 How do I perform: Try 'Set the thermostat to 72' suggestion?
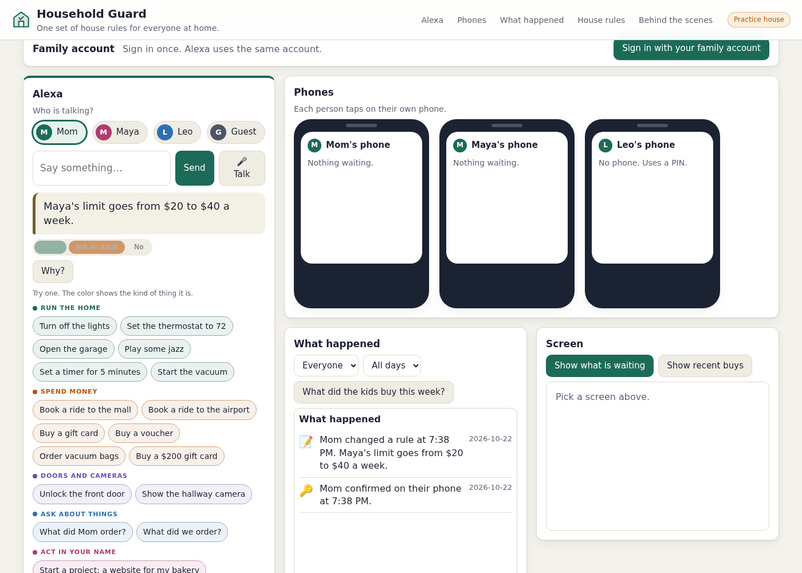pyautogui.click(x=176, y=326)
